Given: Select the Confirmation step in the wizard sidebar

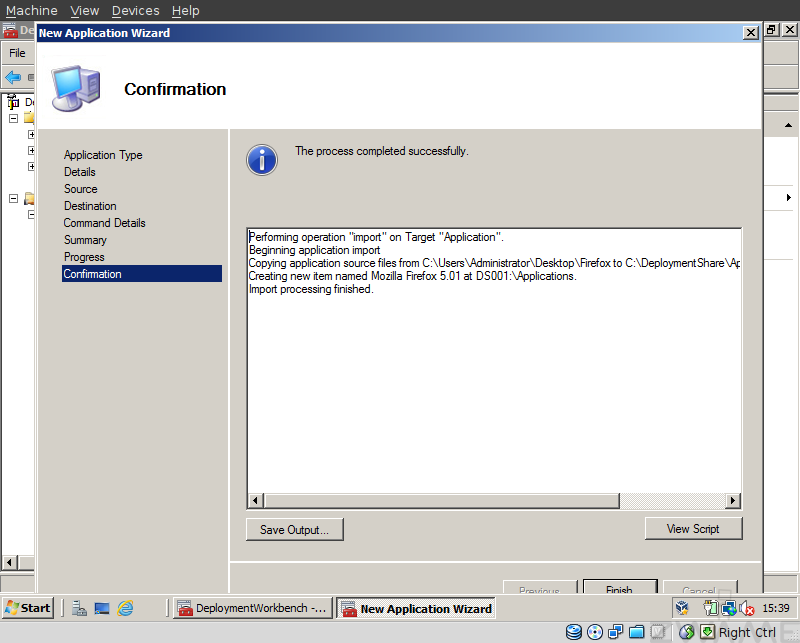Looking at the screenshot, I should (x=142, y=274).
